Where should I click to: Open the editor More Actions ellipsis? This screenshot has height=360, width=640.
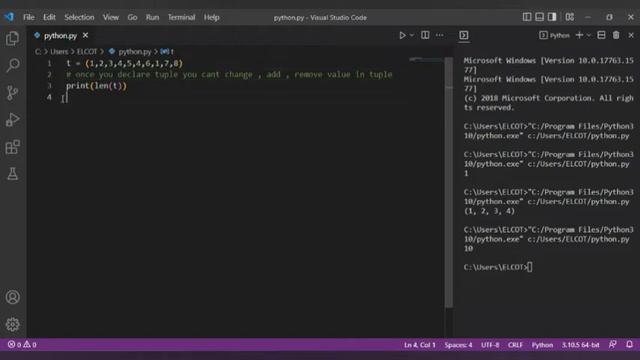[440, 36]
